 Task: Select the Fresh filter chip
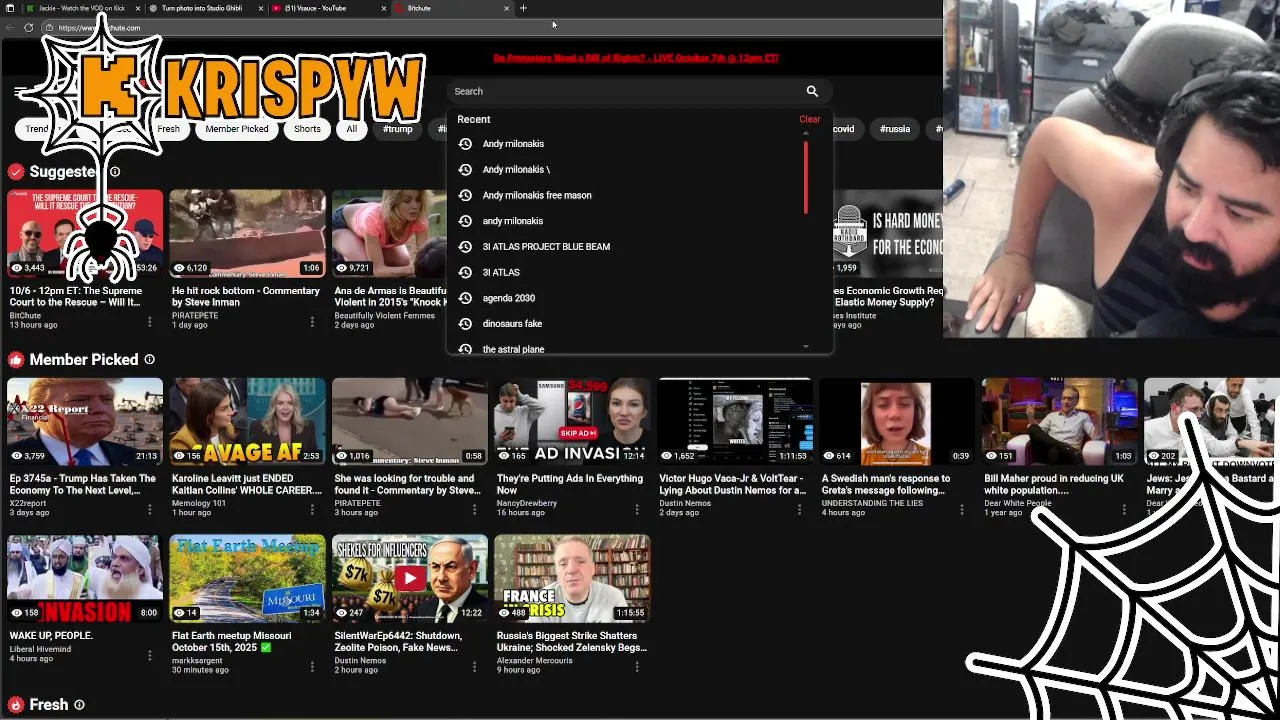coord(168,129)
